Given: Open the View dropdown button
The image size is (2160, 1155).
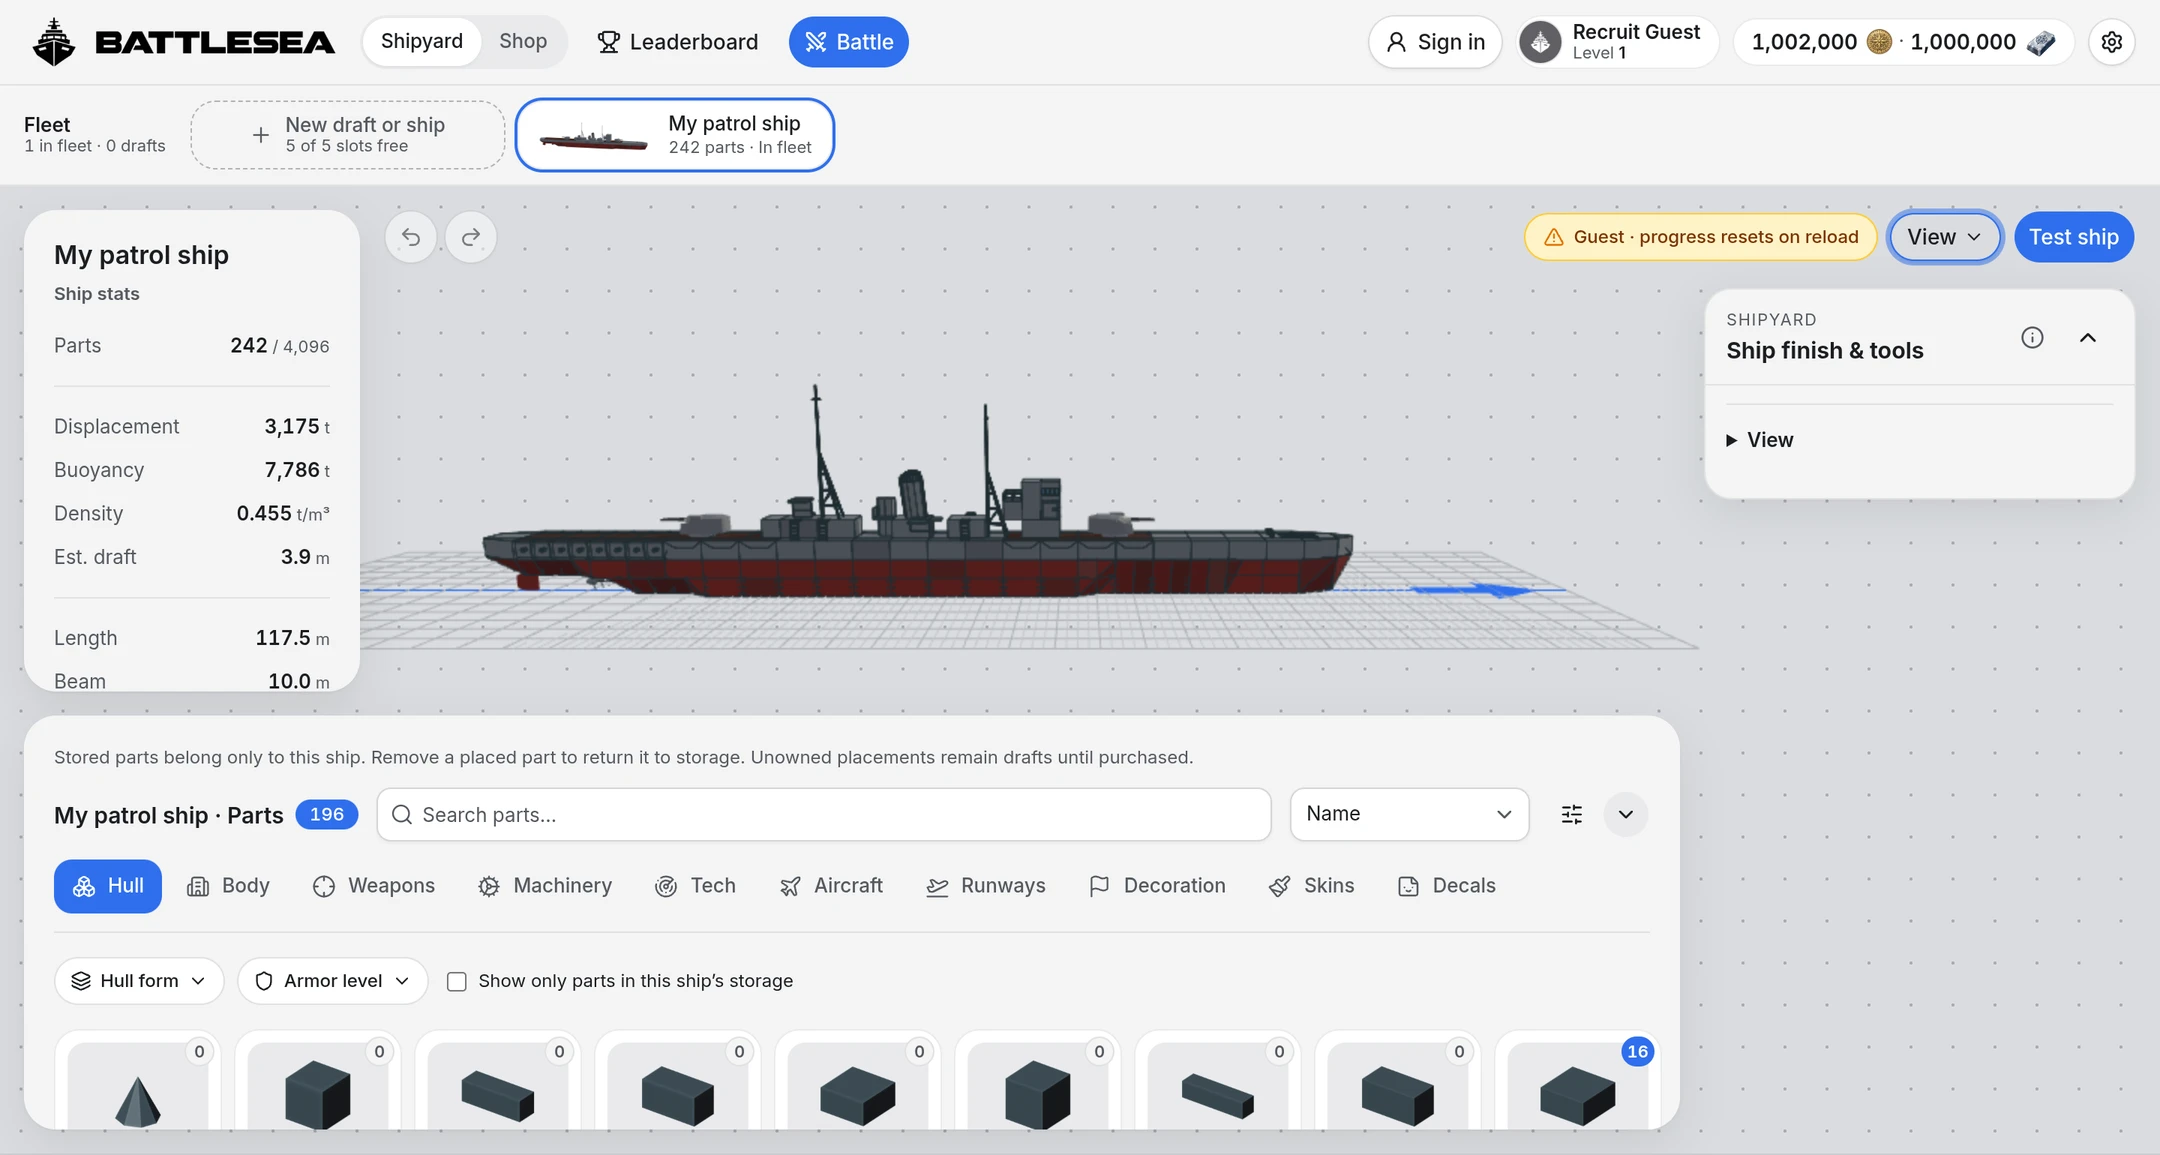Looking at the screenshot, I should pyautogui.click(x=1945, y=237).
